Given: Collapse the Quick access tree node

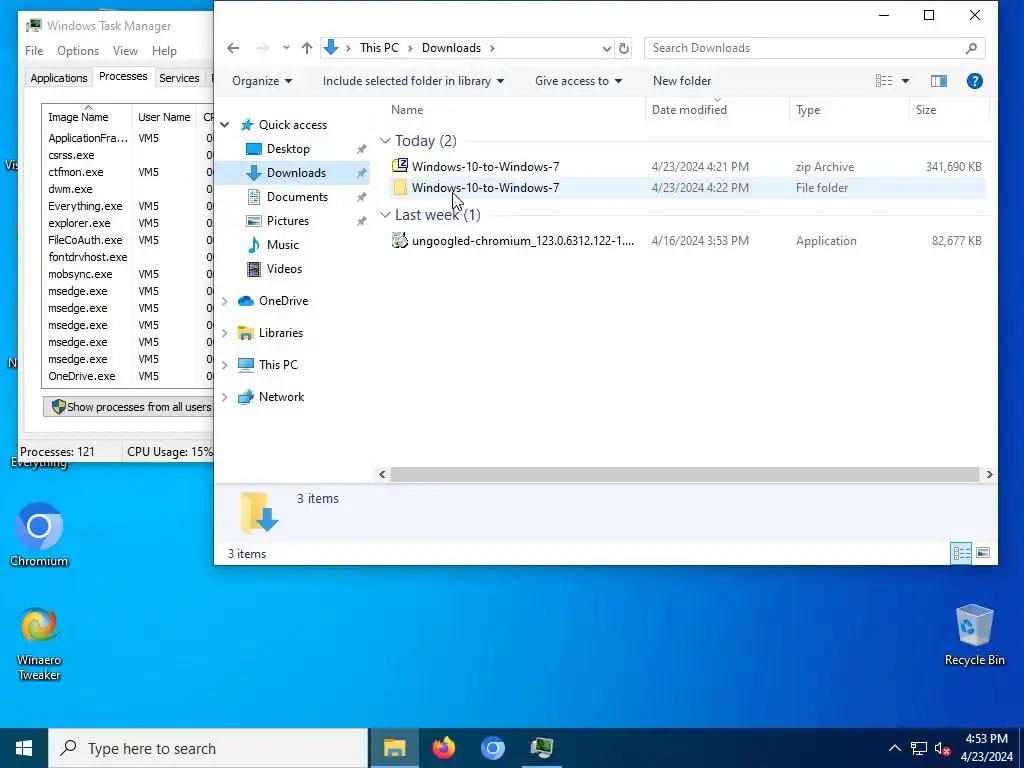Looking at the screenshot, I should (225, 125).
